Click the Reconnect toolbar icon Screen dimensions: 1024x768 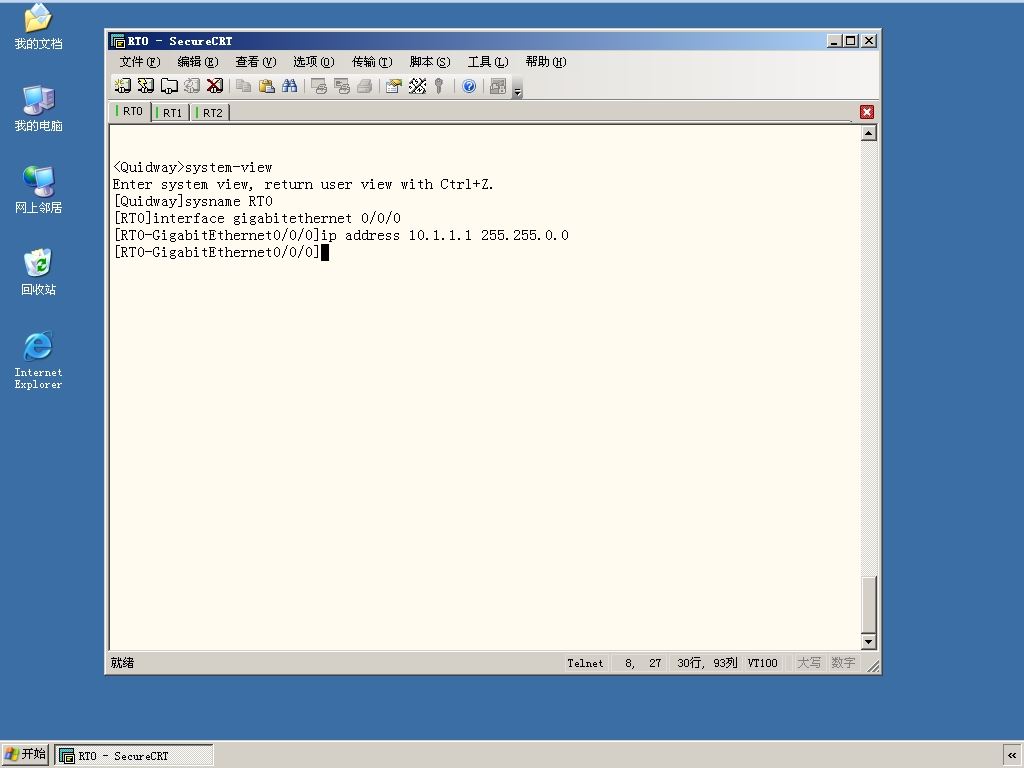[x=192, y=86]
